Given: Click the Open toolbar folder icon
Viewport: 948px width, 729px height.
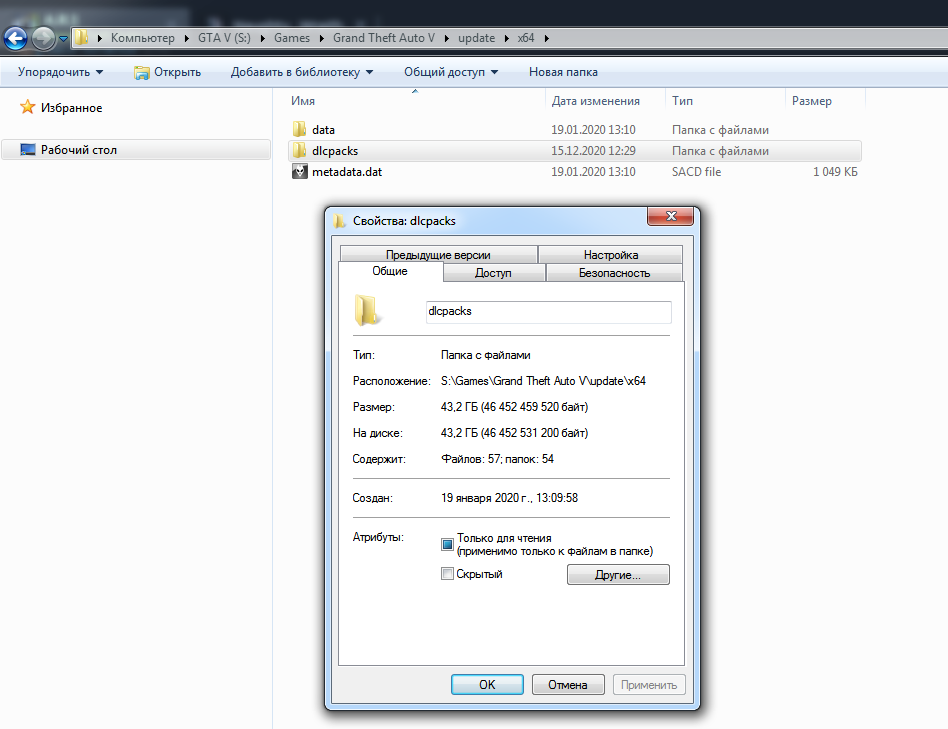Looking at the screenshot, I should [141, 73].
